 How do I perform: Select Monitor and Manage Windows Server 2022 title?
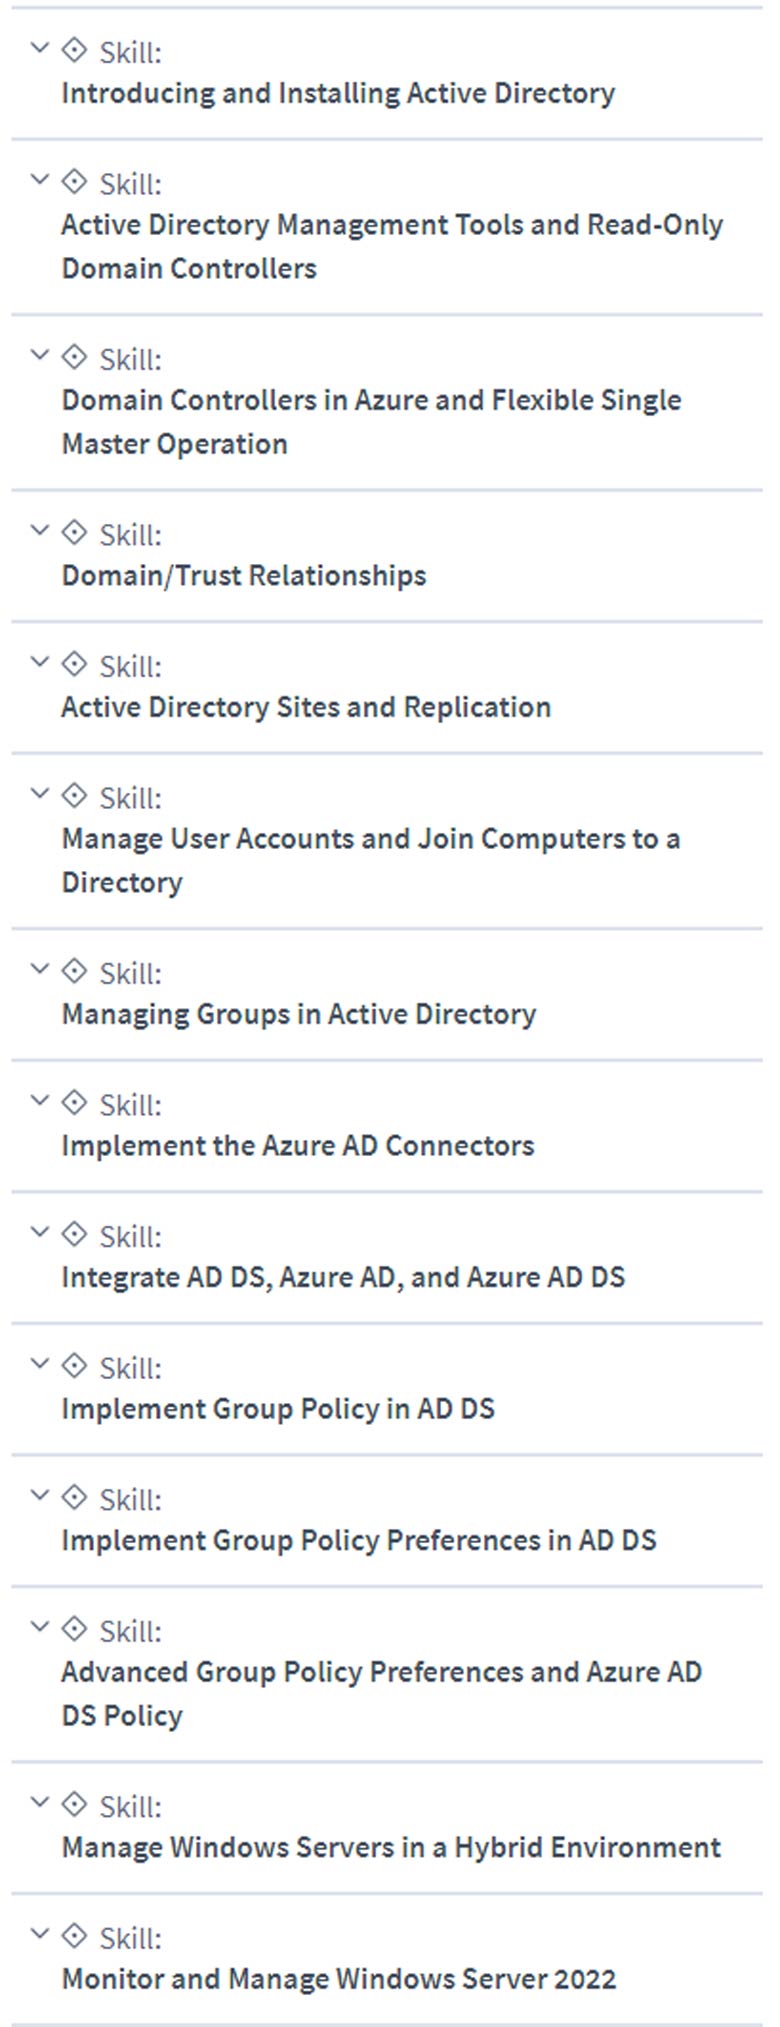[339, 1980]
